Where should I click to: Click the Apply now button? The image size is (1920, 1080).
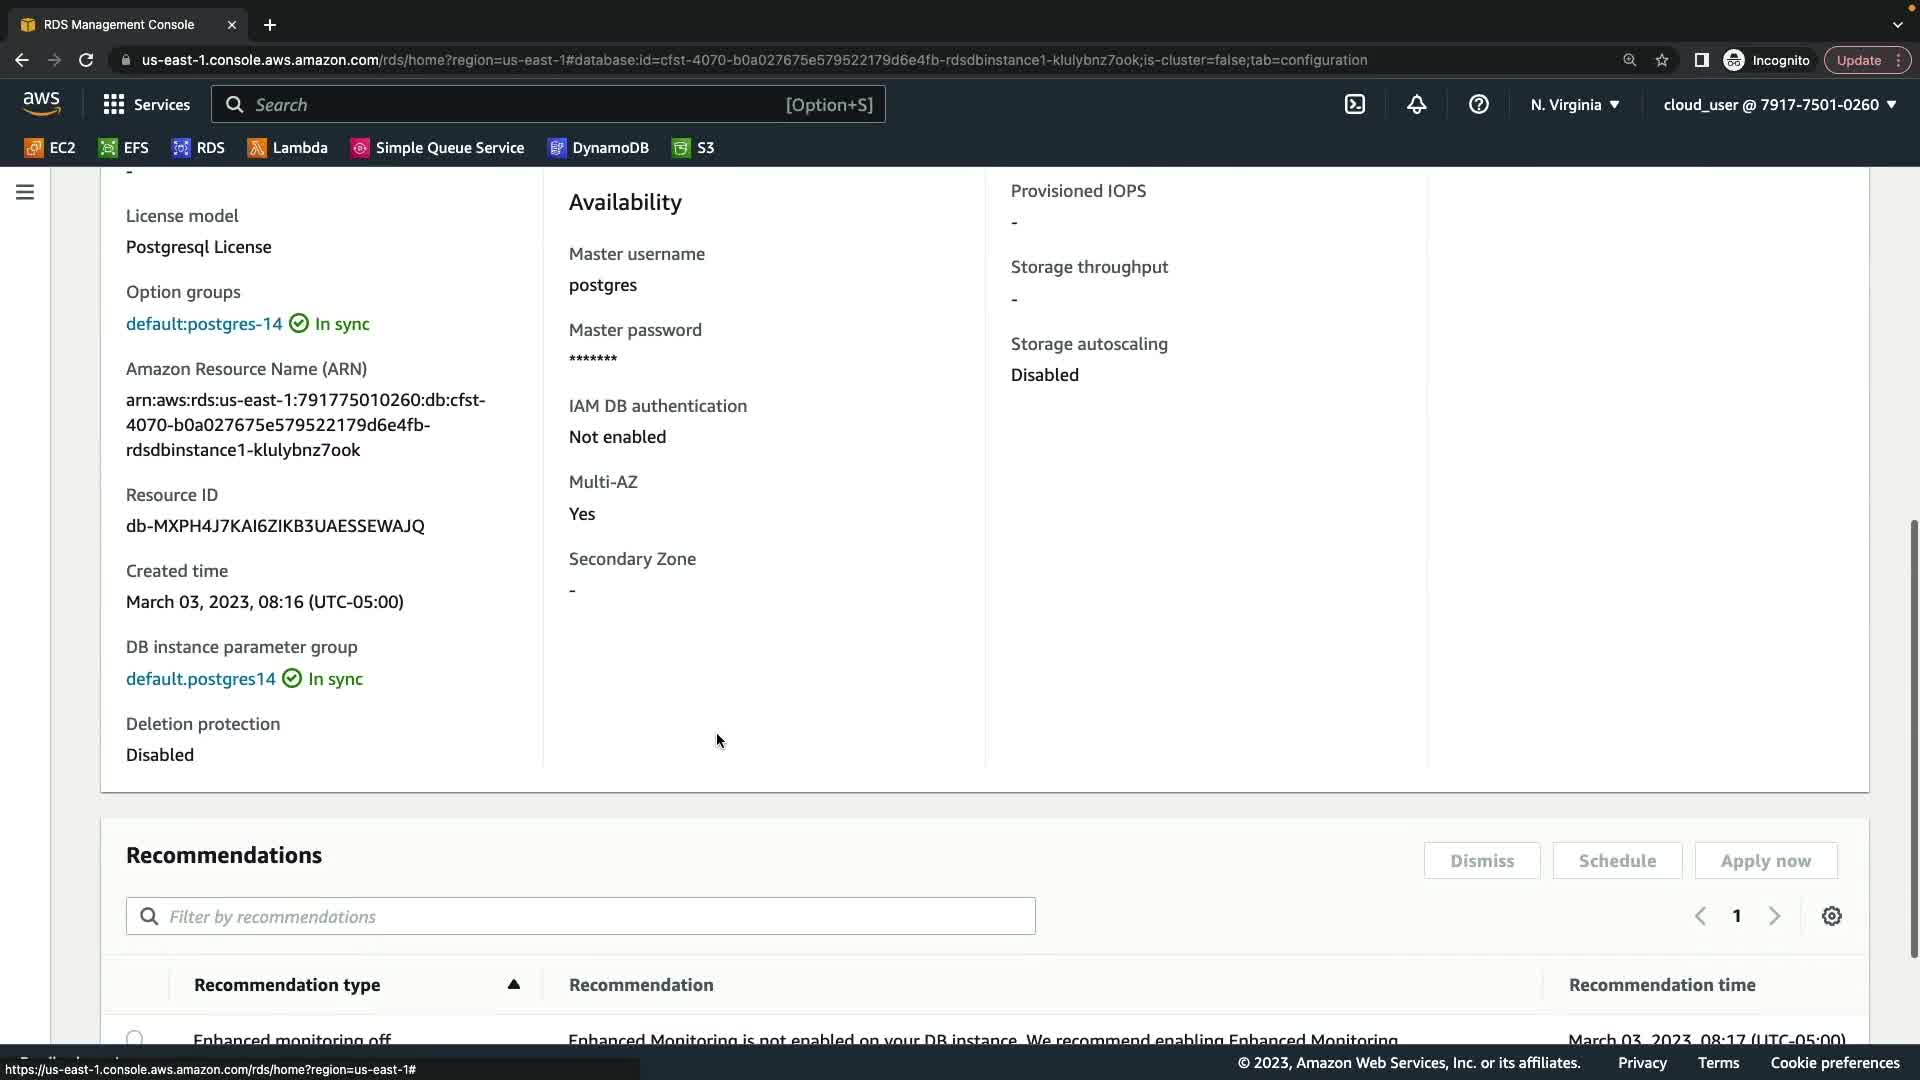[x=1765, y=861]
